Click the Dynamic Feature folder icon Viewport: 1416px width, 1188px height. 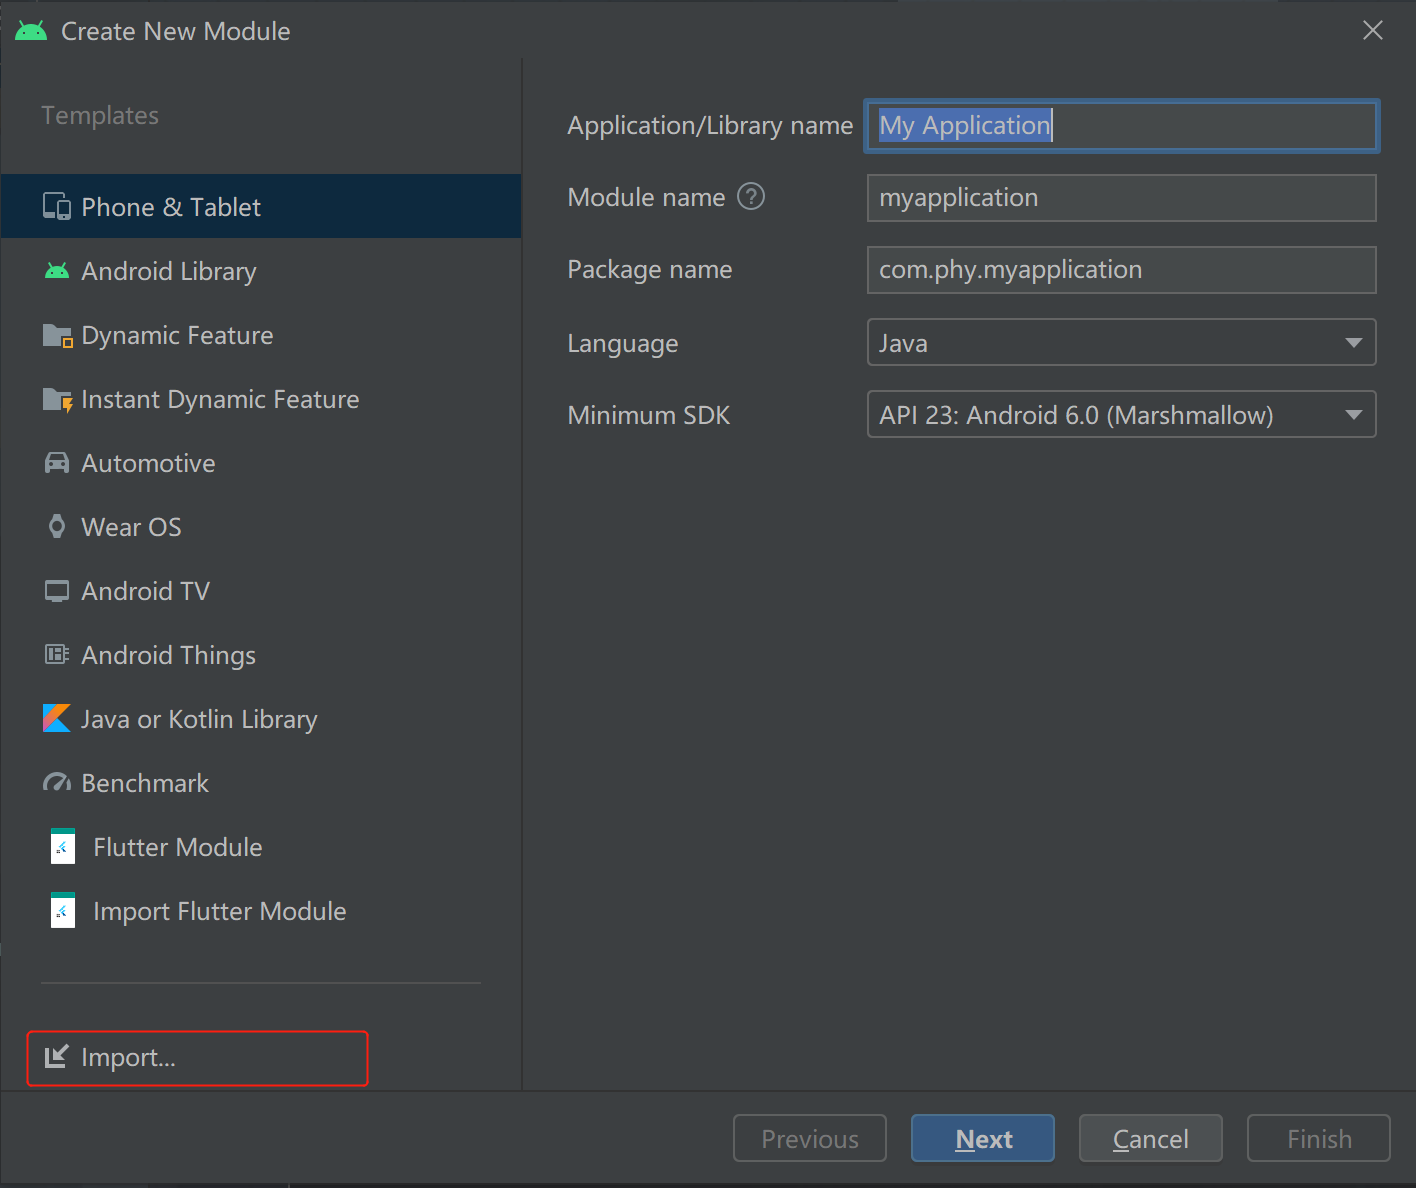click(x=58, y=335)
